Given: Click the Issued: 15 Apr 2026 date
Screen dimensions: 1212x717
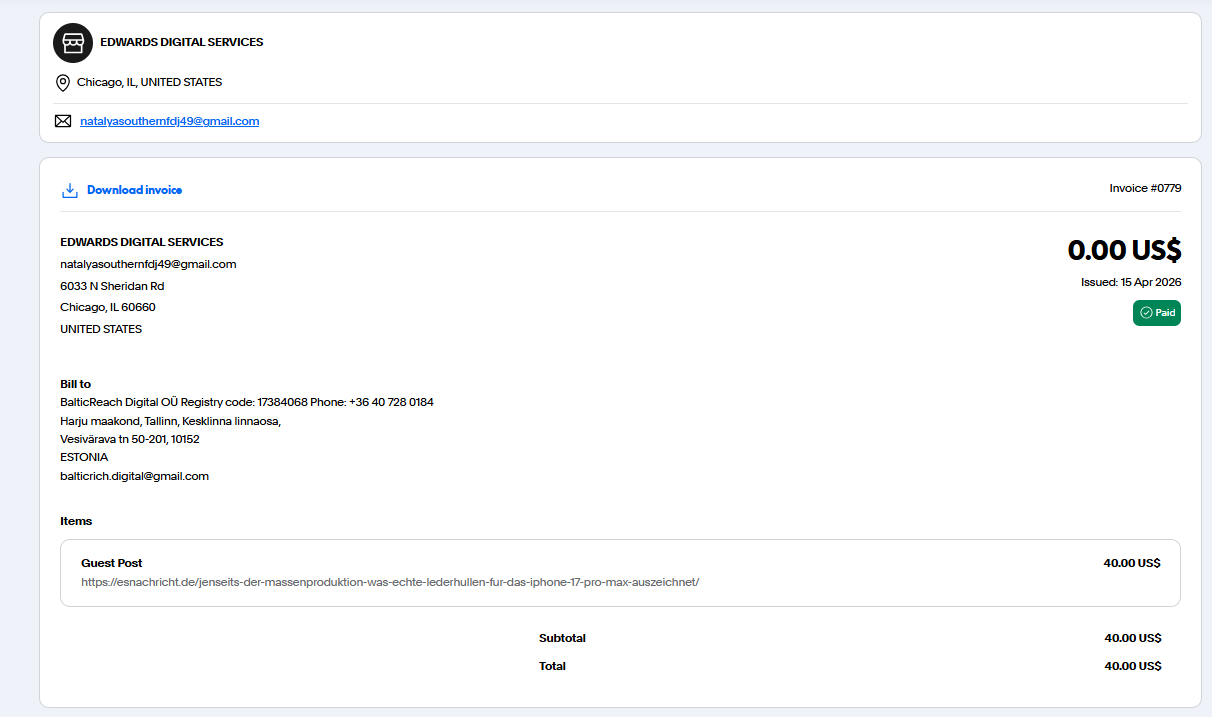Looking at the screenshot, I should 1131,282.
